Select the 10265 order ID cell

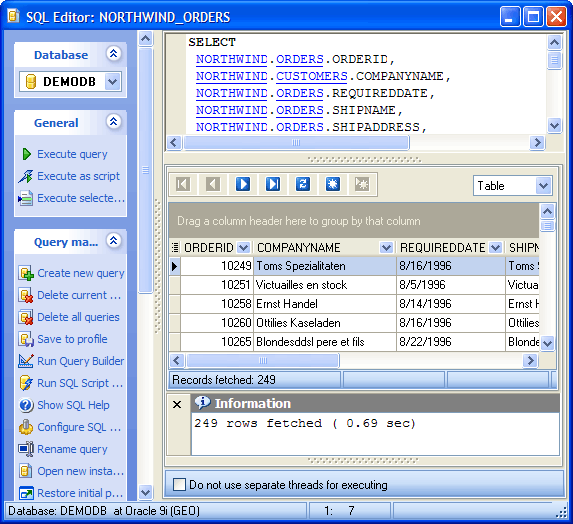(217, 342)
